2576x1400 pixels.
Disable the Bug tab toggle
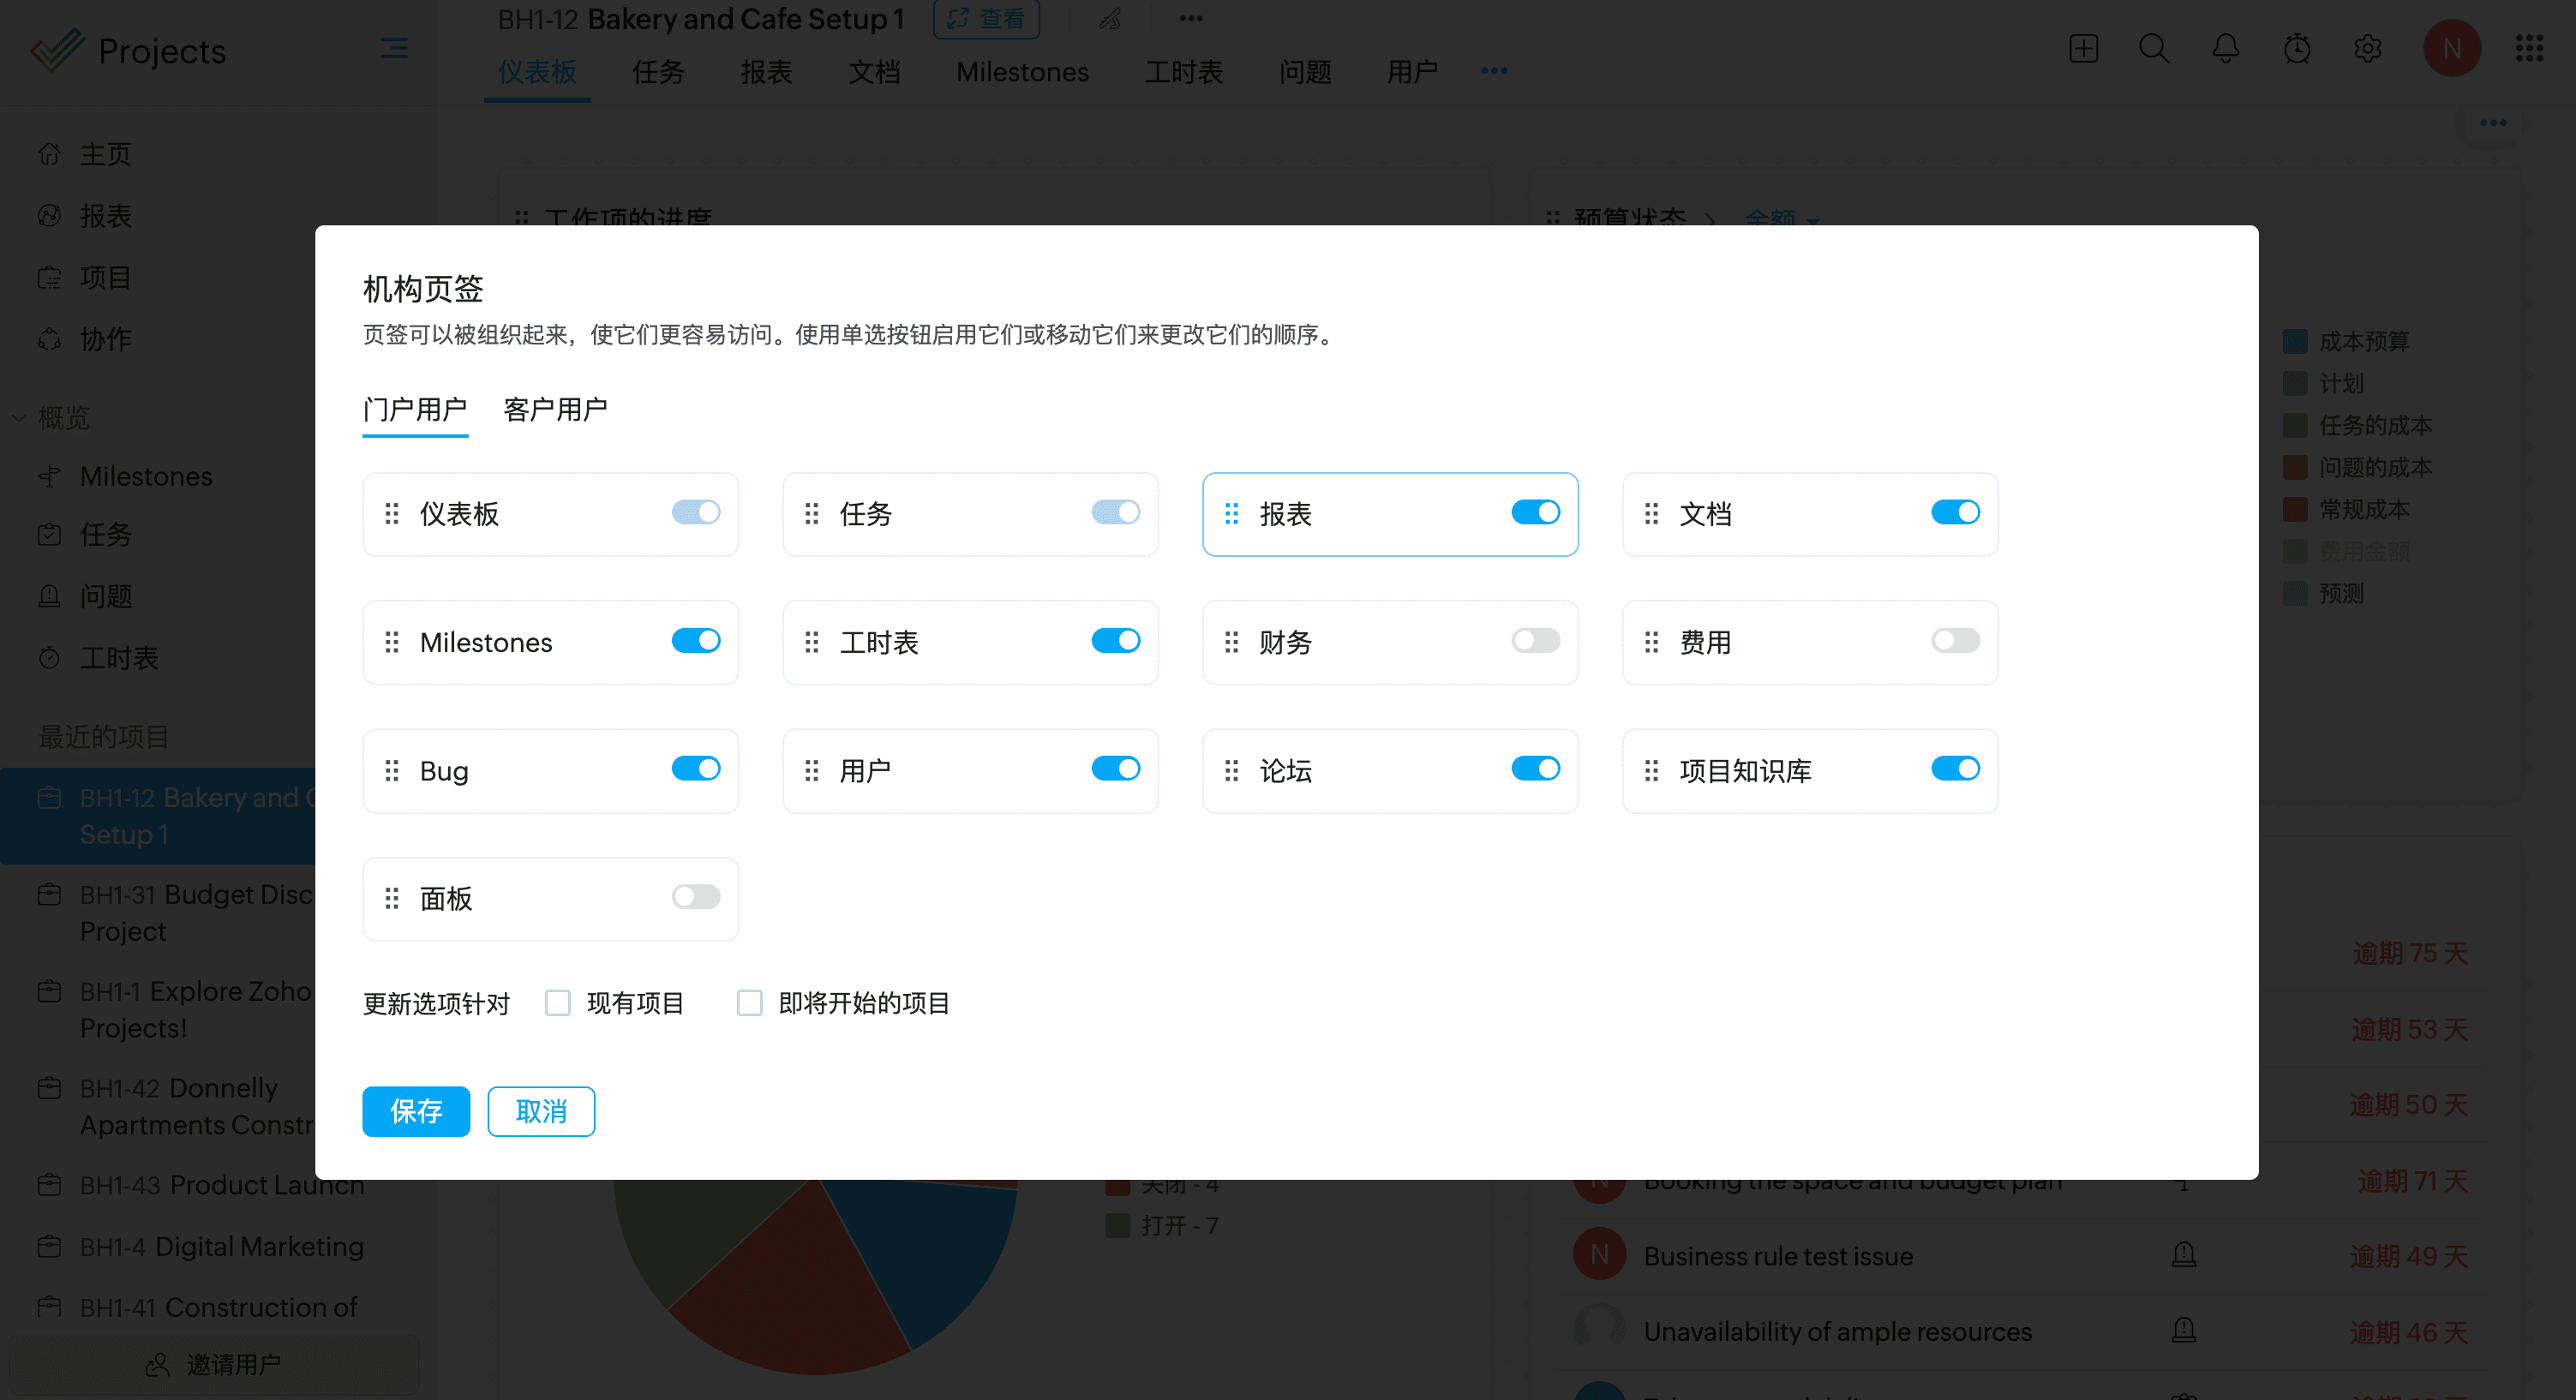coord(695,769)
